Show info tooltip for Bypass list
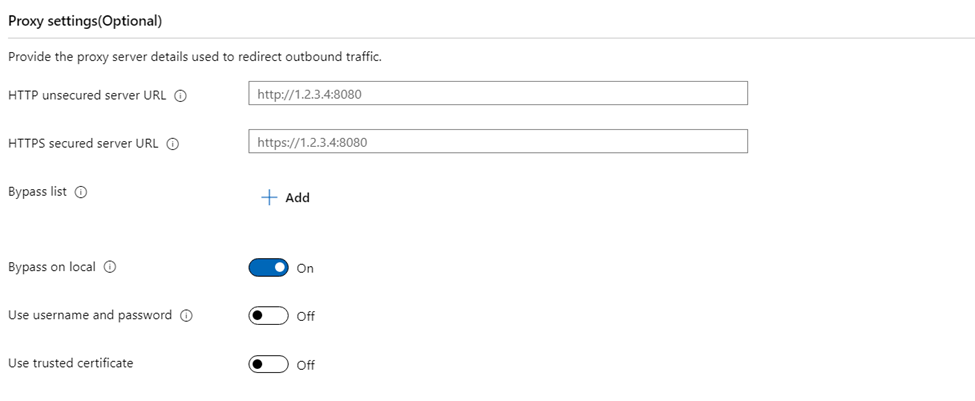The width and height of the screenshot is (975, 401). [81, 192]
